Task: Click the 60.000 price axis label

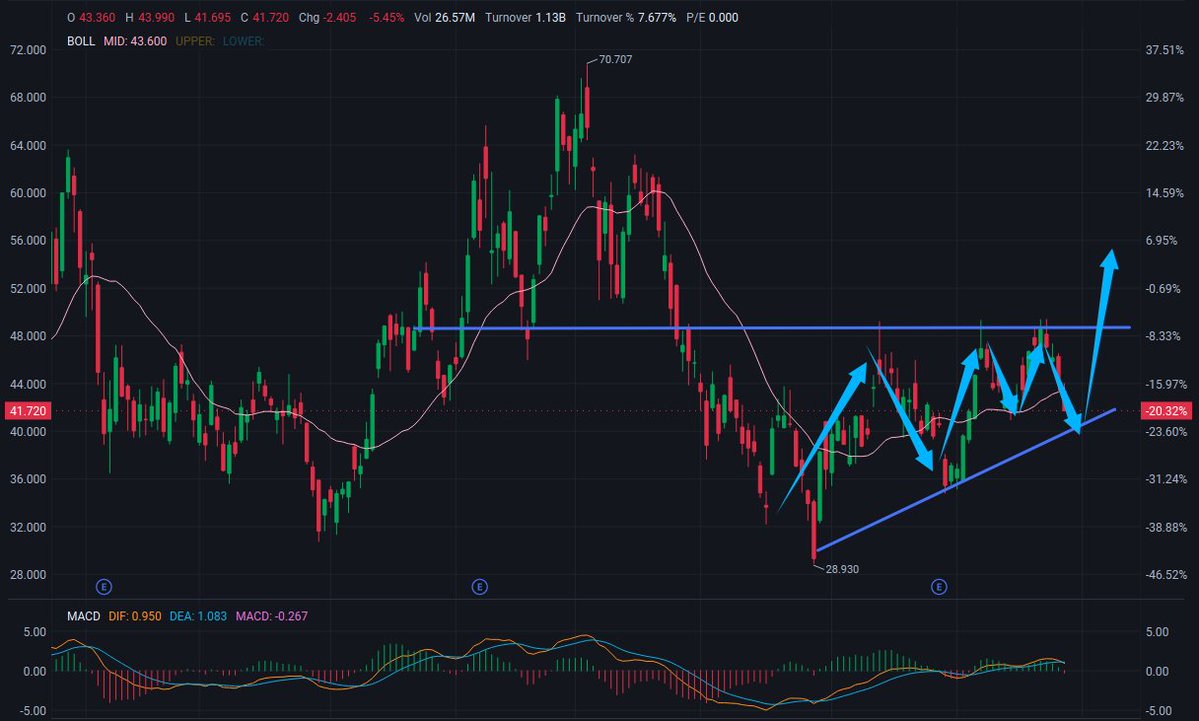Action: (28, 193)
